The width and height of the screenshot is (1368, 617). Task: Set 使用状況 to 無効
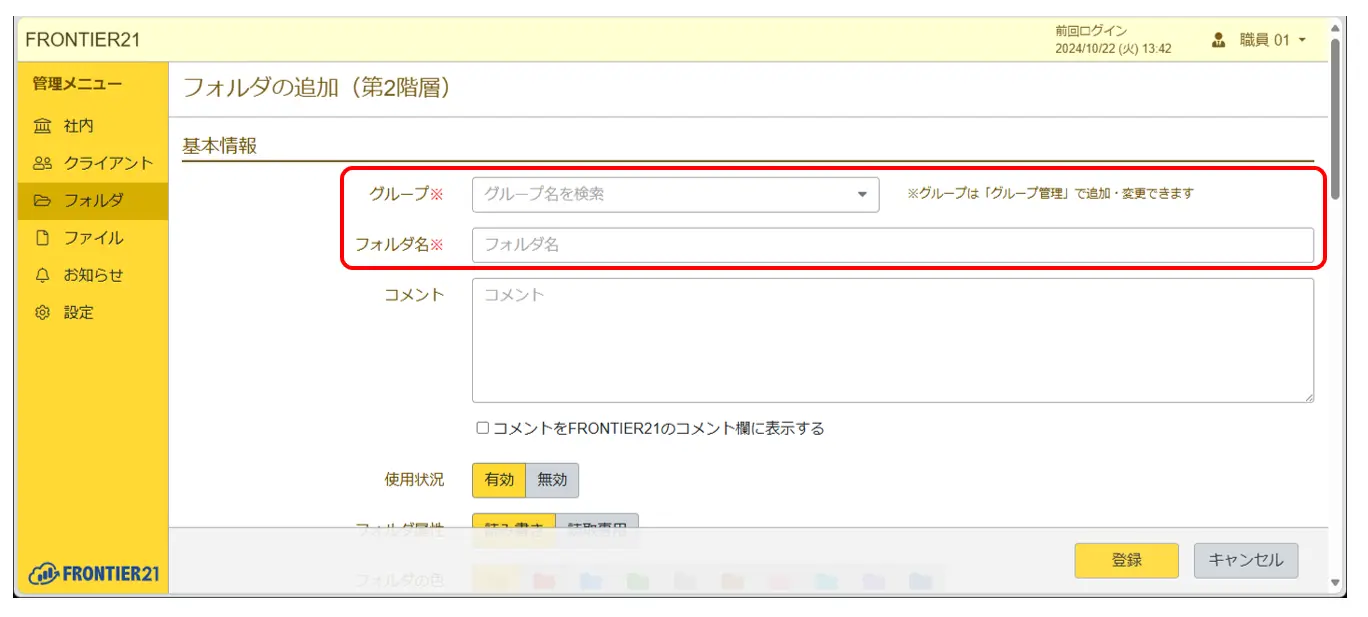552,480
